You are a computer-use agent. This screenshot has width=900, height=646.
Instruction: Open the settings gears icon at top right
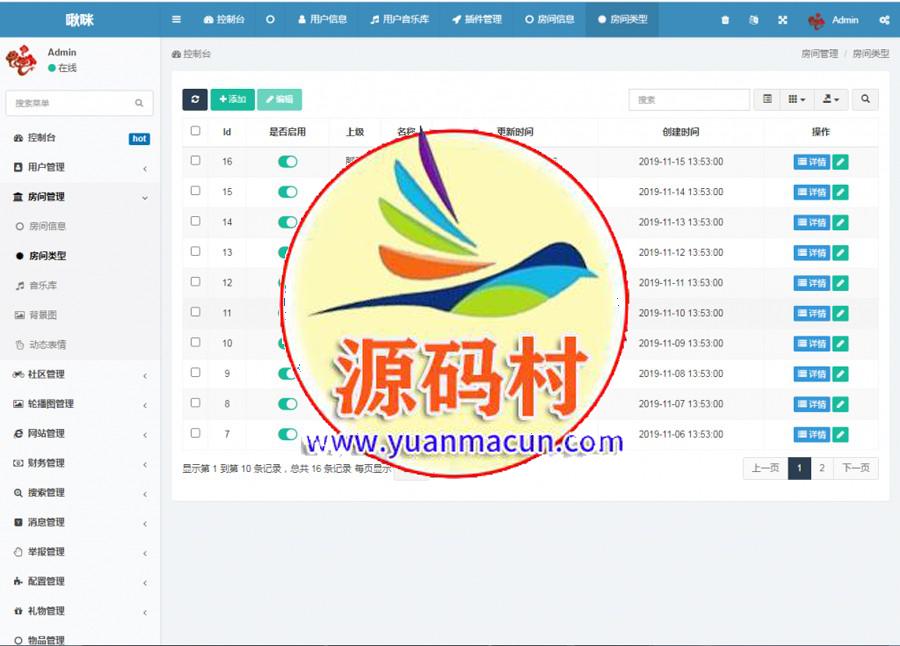pos(884,20)
